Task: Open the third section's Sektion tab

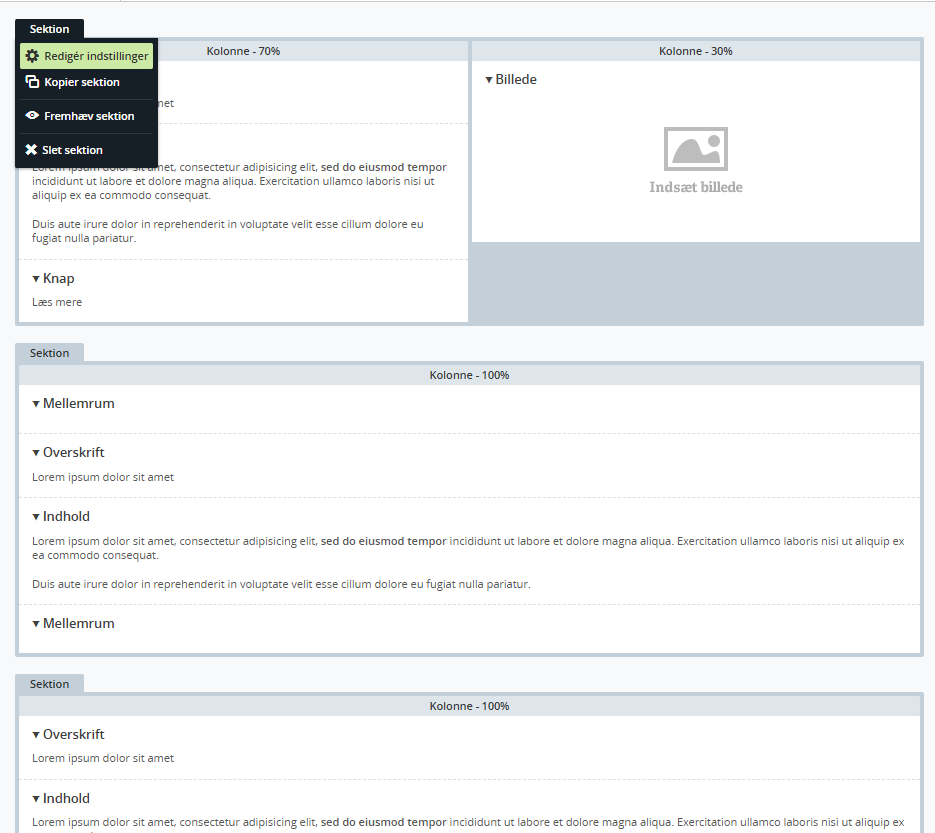Action: click(49, 684)
